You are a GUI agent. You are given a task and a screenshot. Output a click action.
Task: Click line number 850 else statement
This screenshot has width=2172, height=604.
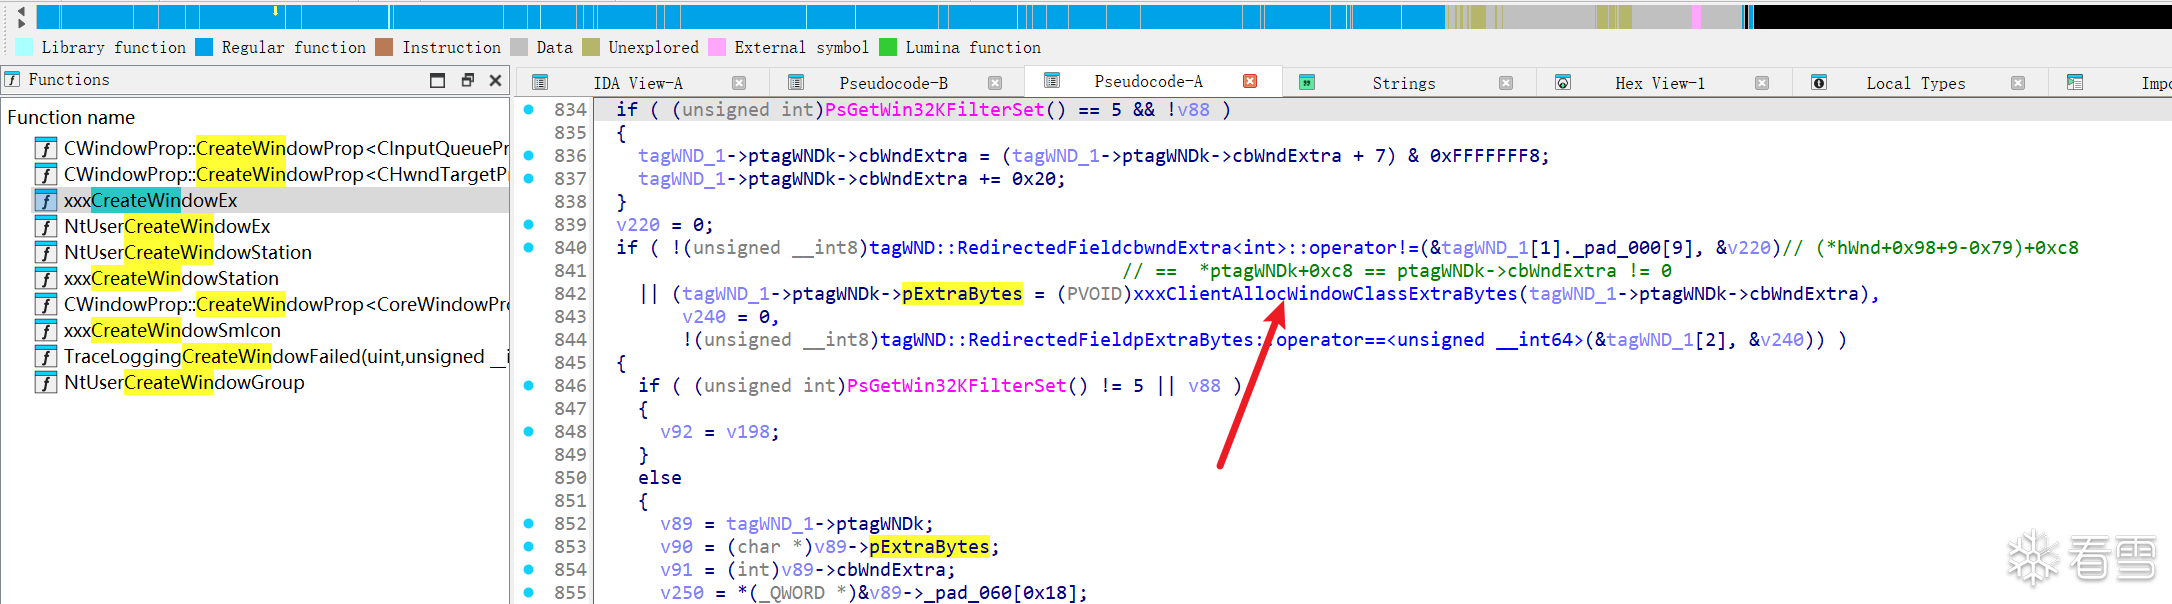tap(570, 477)
